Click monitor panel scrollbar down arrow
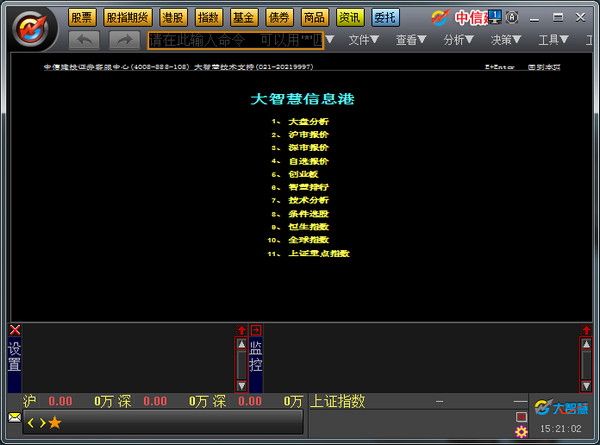 click(586, 386)
